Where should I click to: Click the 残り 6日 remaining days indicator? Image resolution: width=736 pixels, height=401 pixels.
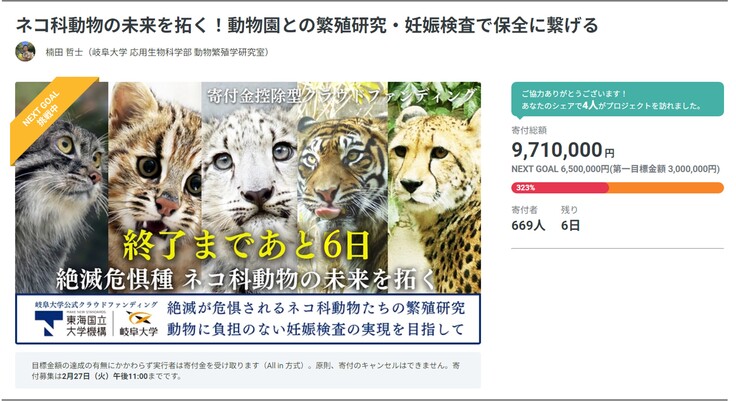[x=570, y=219]
